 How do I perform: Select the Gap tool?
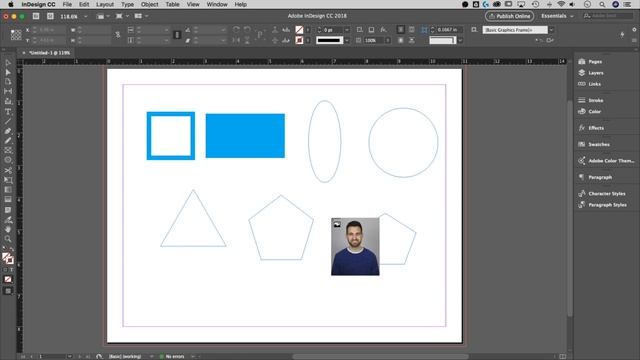[x=8, y=91]
